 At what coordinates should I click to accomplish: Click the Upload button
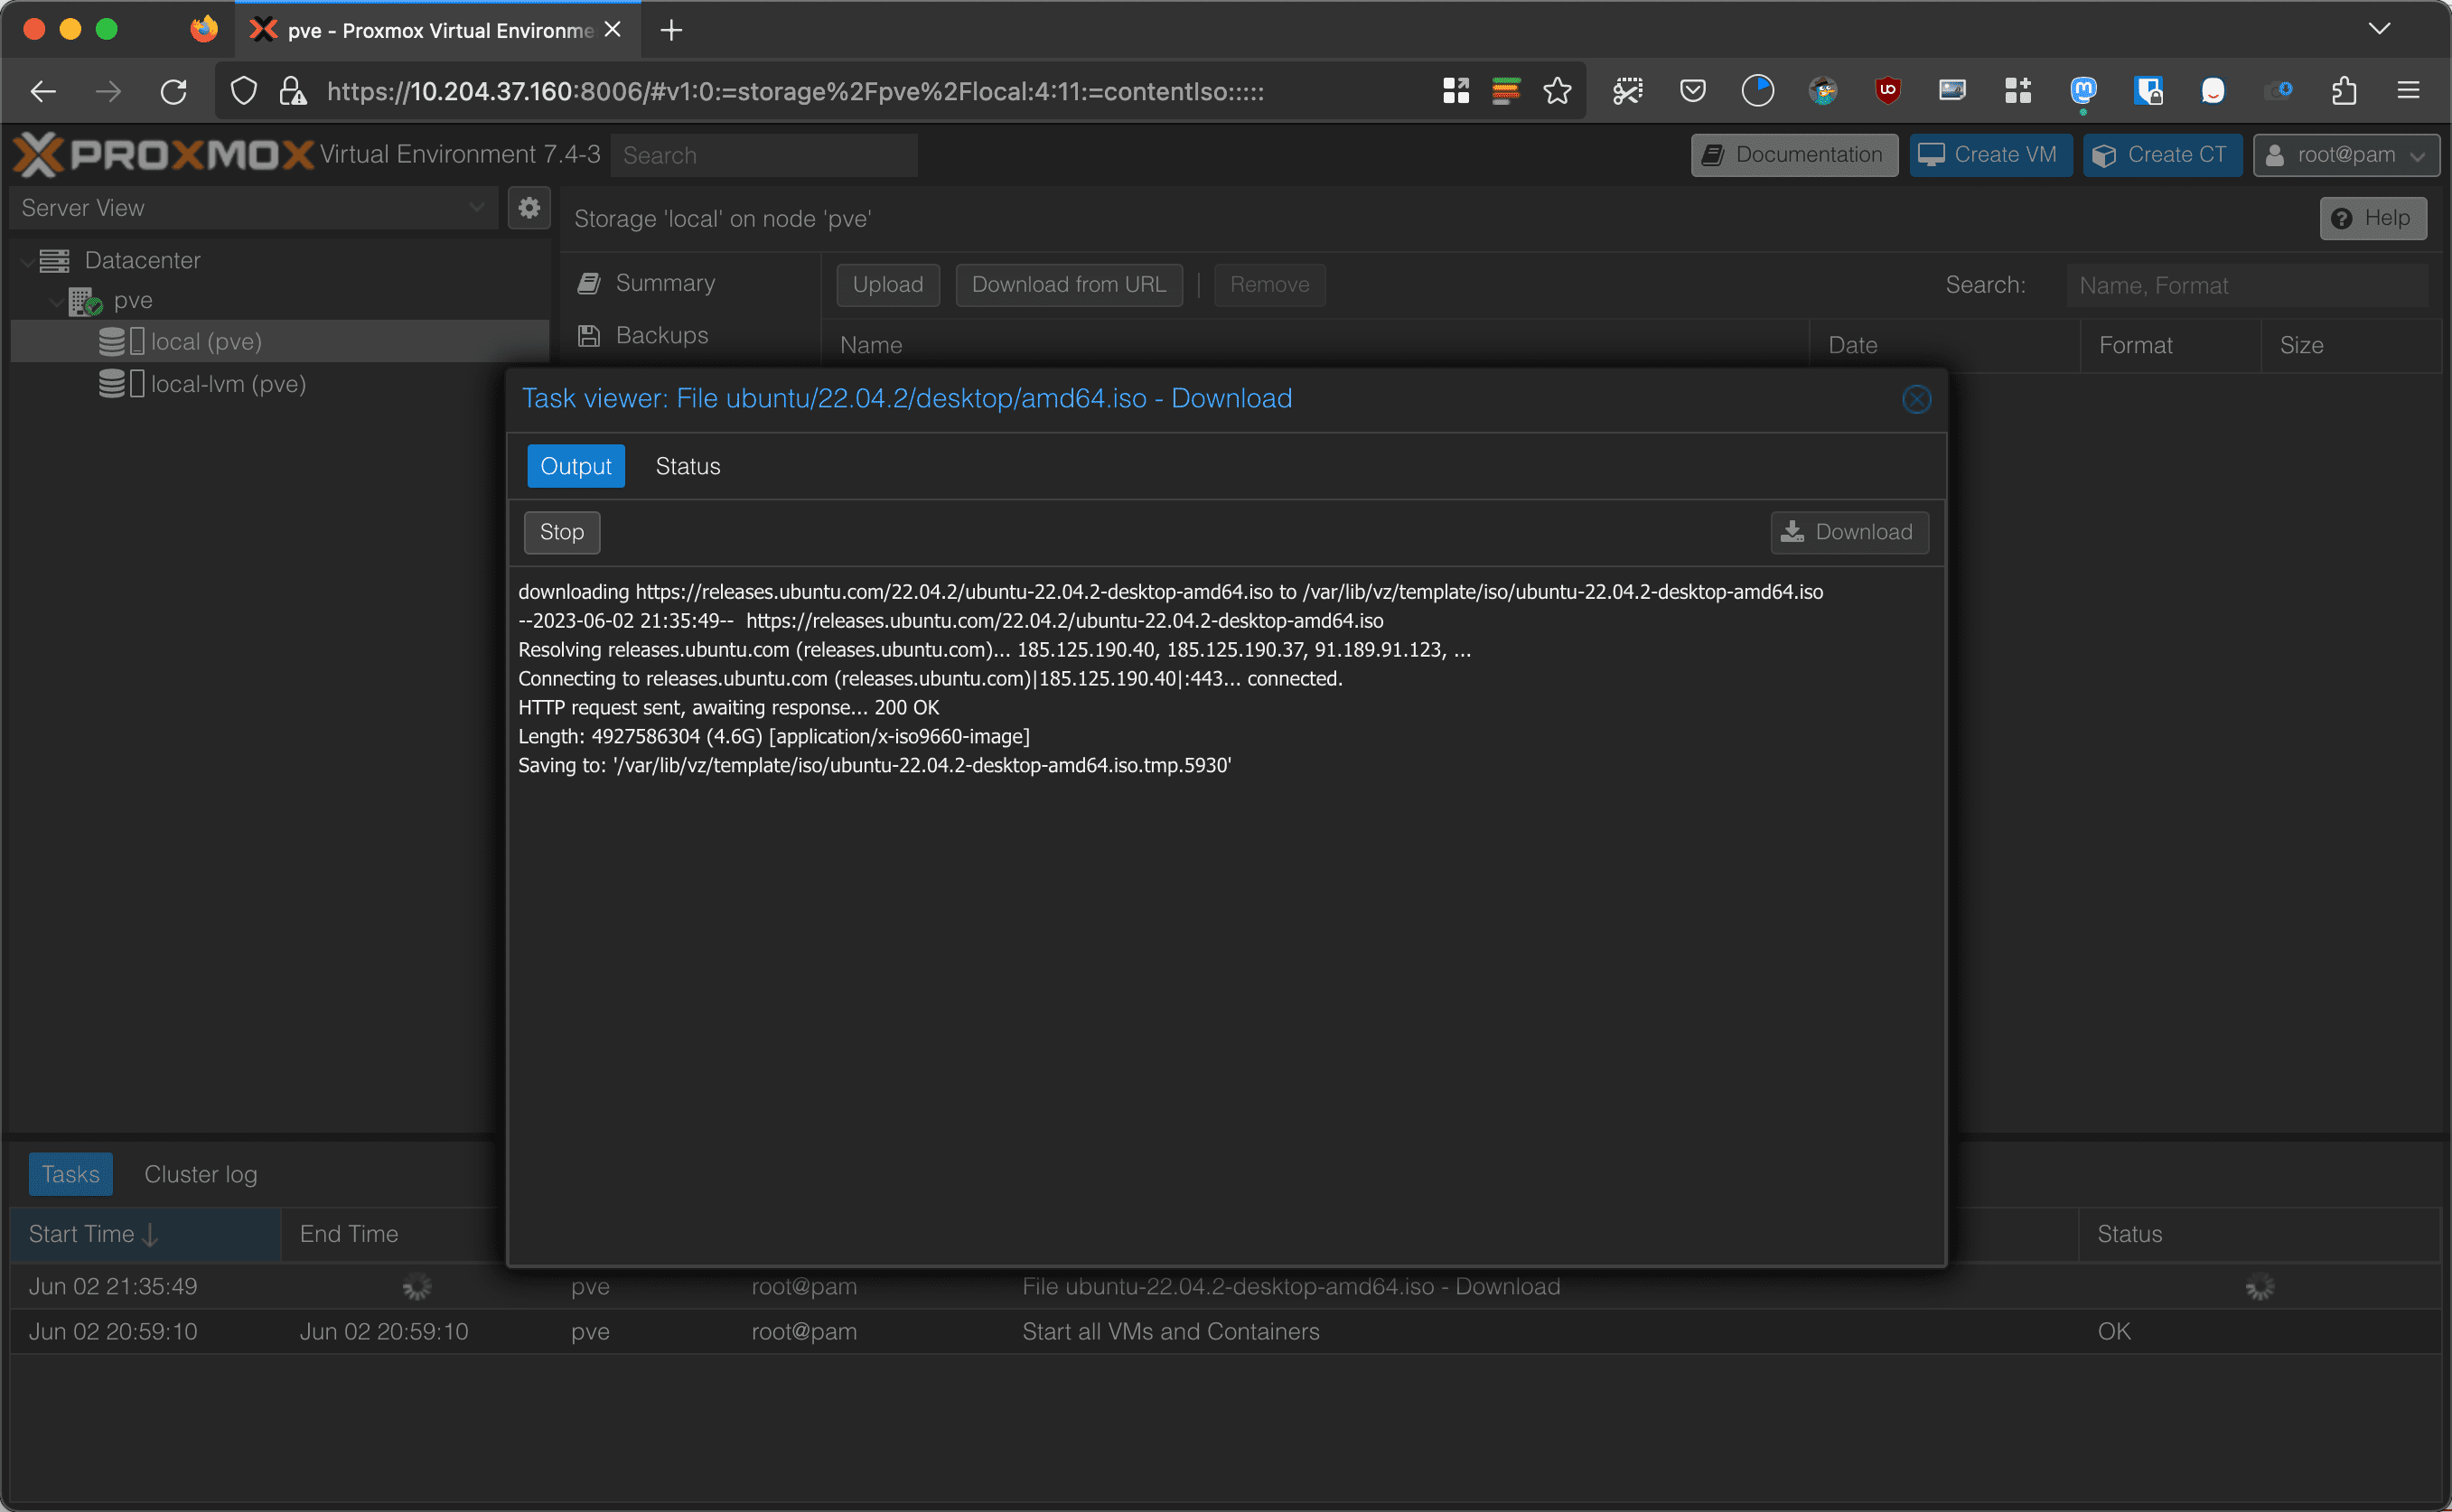pyautogui.click(x=888, y=285)
